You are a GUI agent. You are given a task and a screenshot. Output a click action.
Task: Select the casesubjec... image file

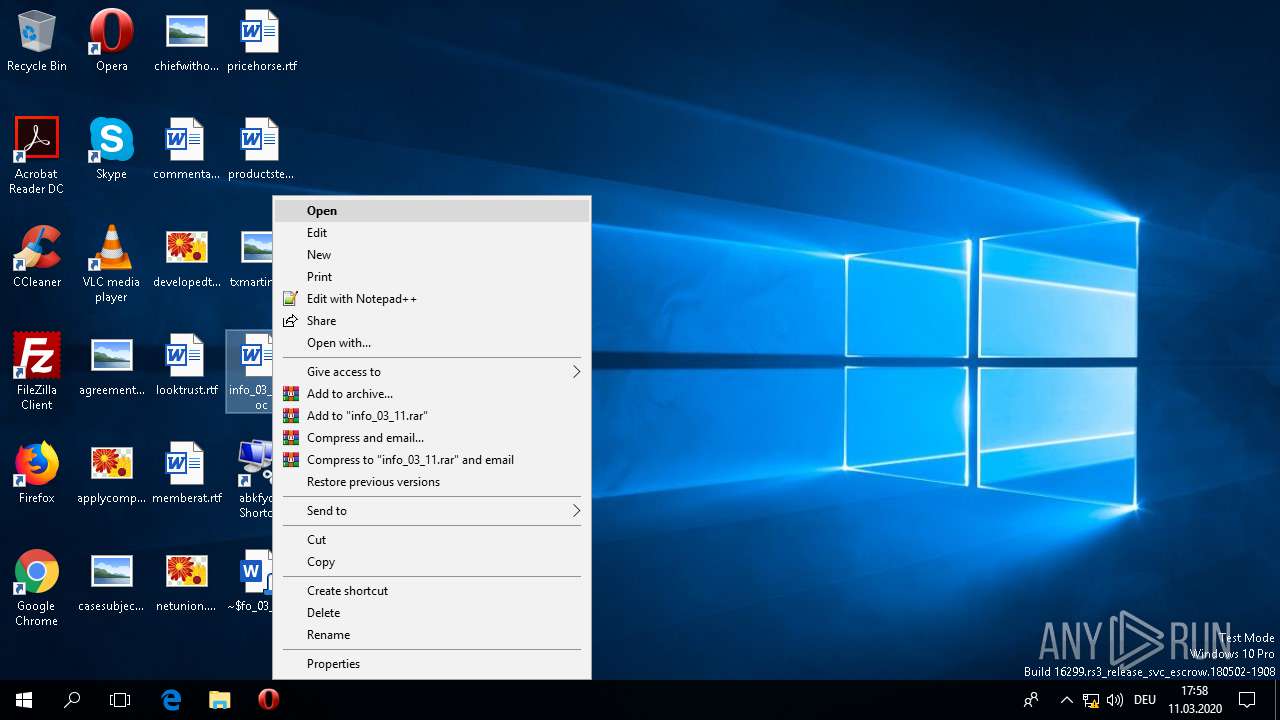tap(112, 581)
